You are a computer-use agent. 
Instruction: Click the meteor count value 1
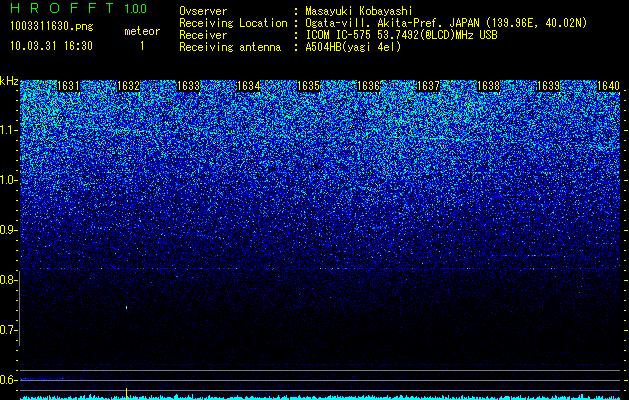142,46
